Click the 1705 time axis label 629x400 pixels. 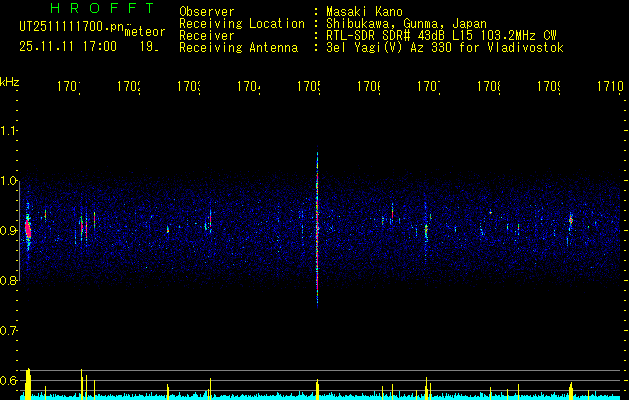309,87
